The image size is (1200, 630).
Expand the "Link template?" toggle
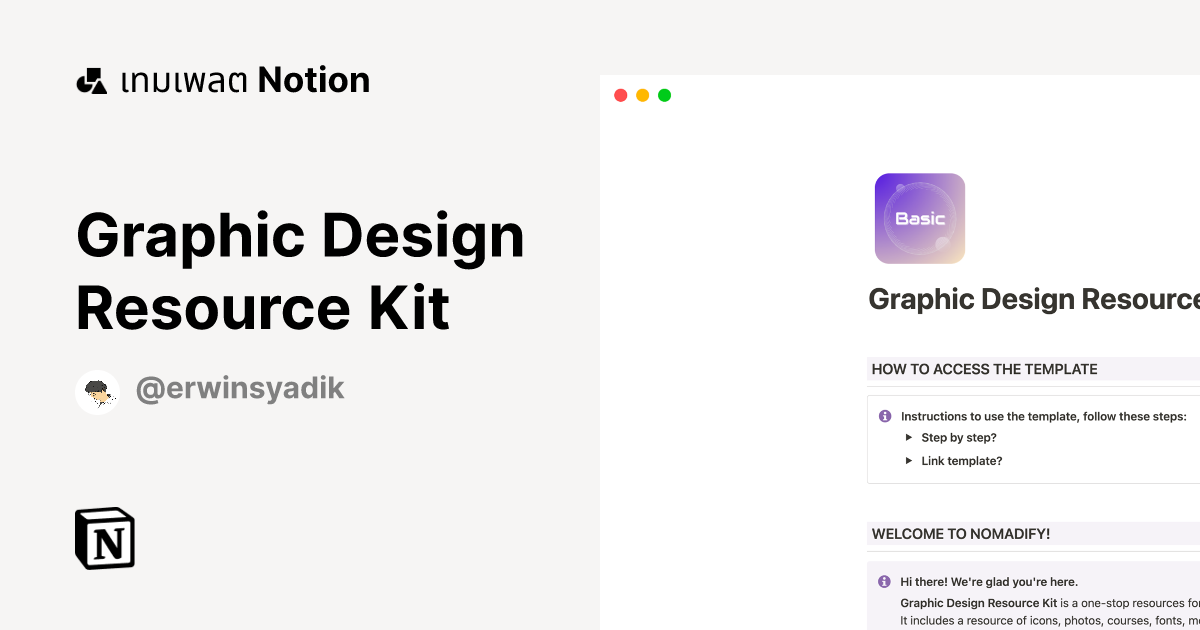910,461
